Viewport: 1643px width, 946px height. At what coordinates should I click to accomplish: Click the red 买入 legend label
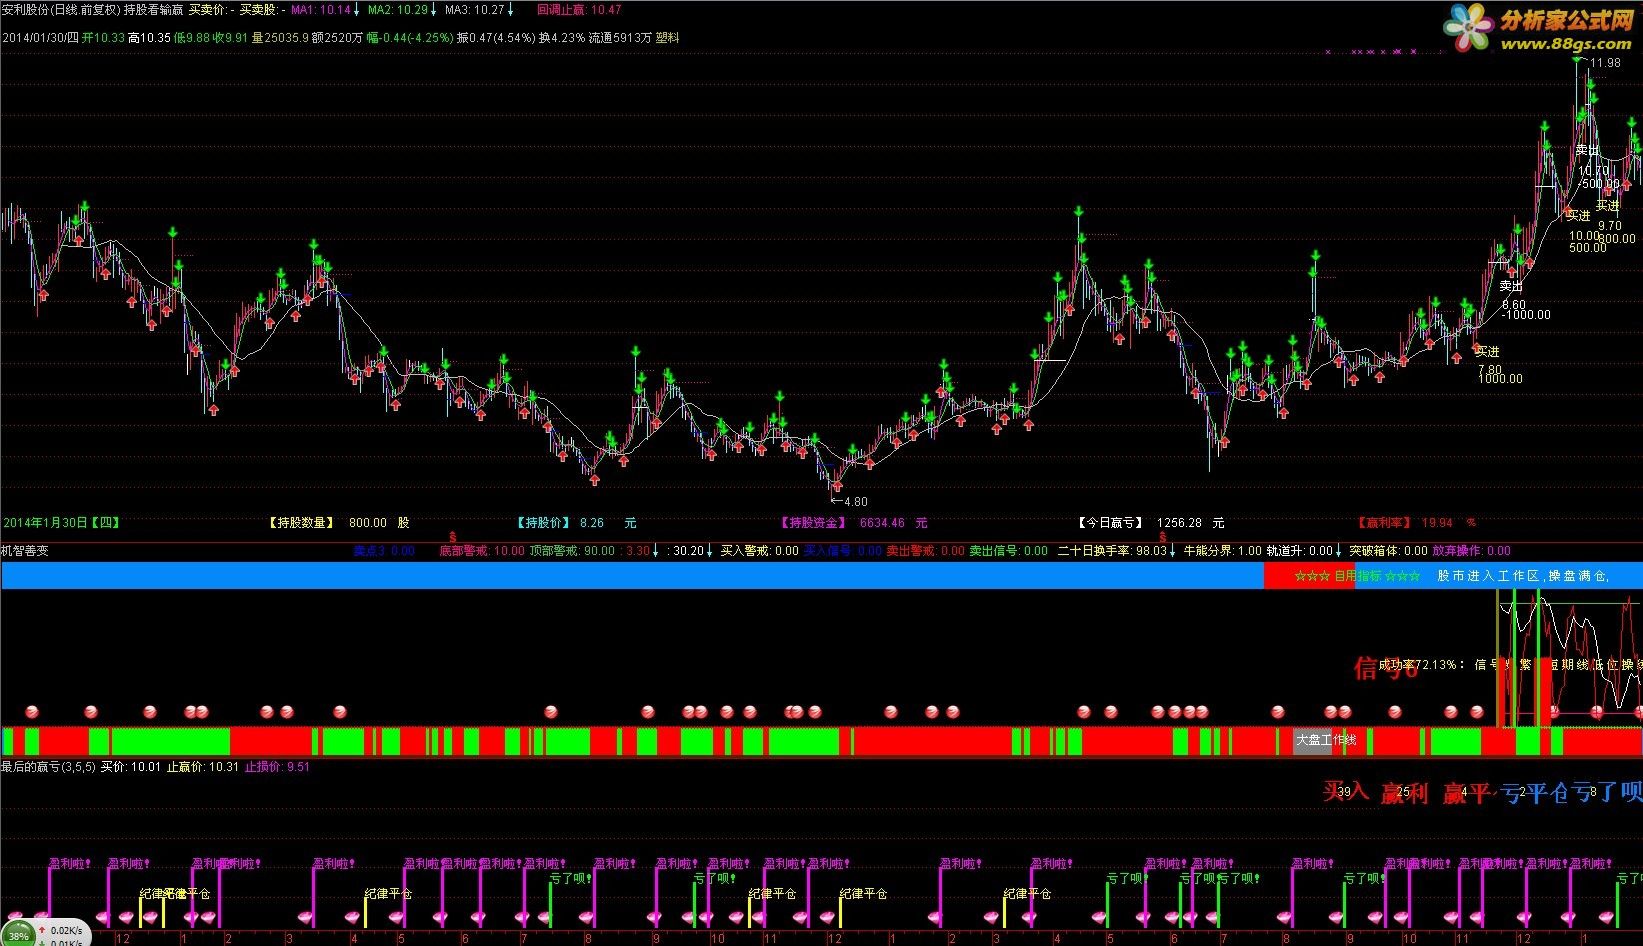coord(1345,792)
